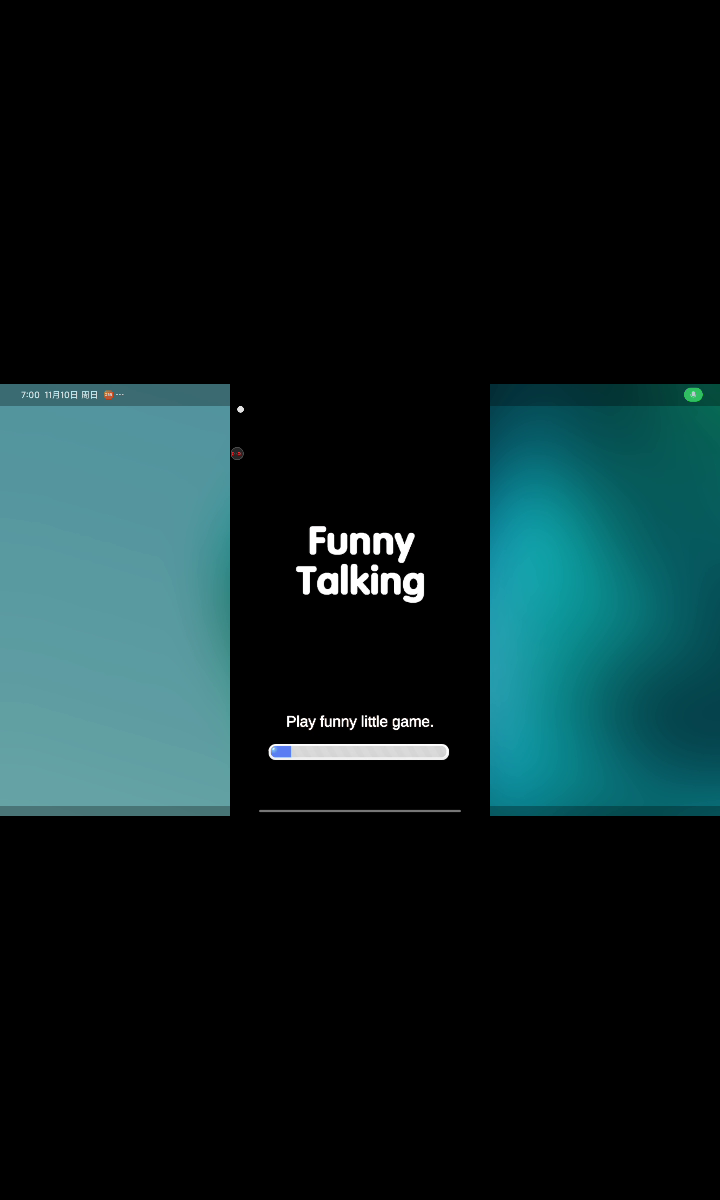
Task: Tap the green microphone indicator pill
Action: click(693, 395)
